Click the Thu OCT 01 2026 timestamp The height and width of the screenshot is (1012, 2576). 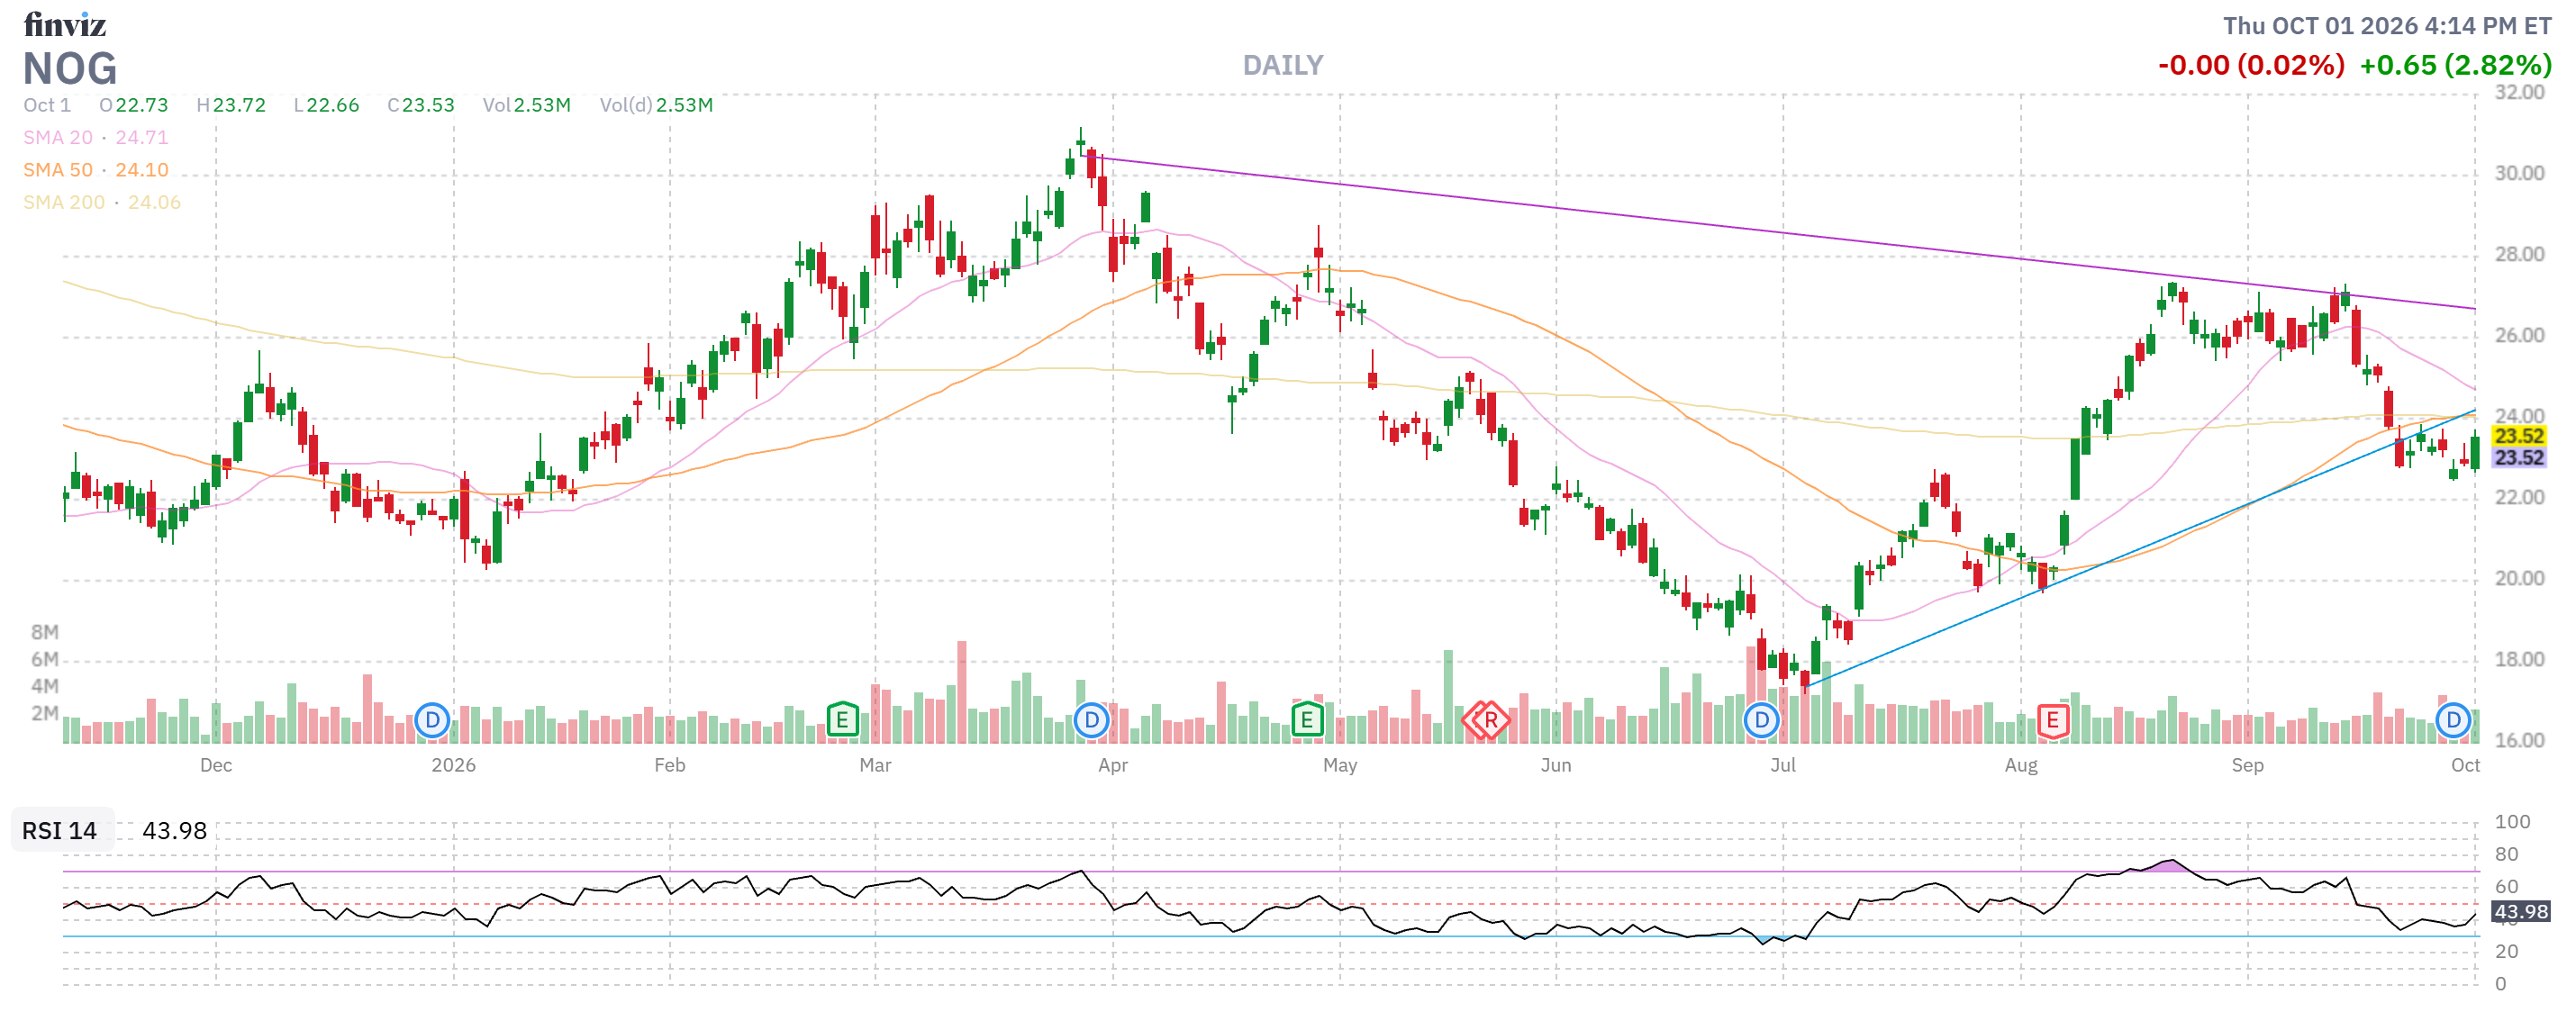2387,26
